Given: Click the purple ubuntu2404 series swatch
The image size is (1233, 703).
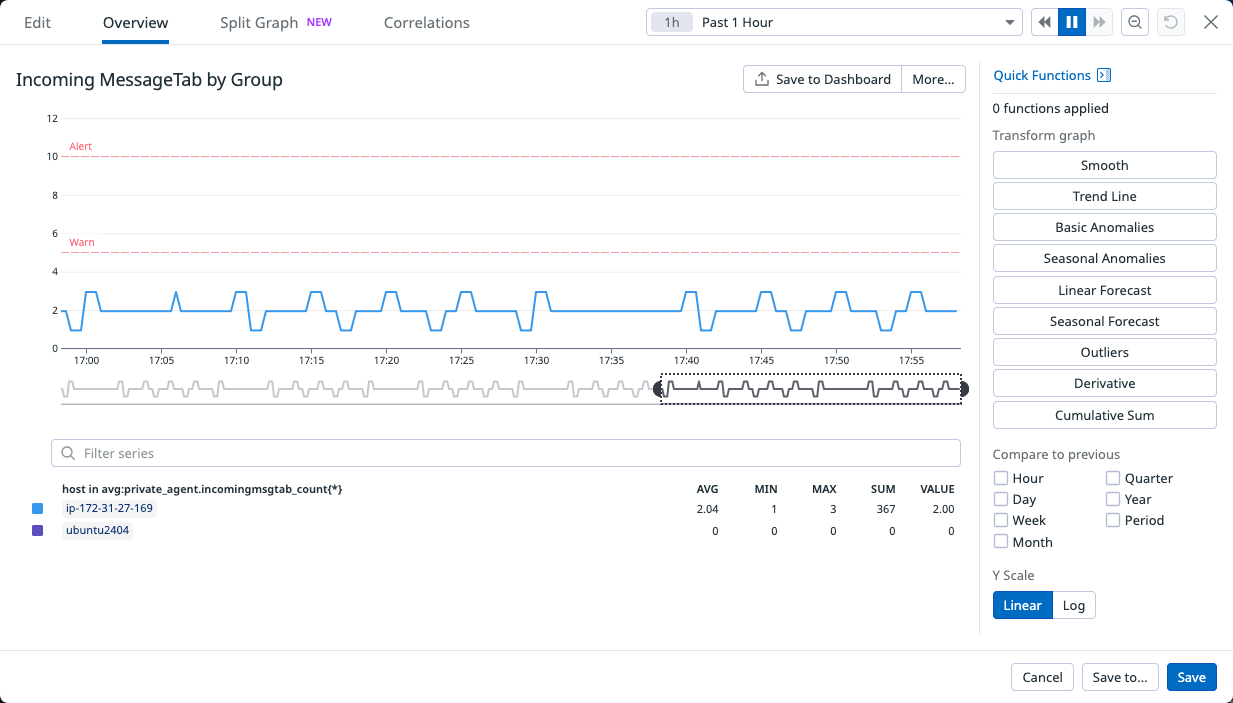Looking at the screenshot, I should [x=38, y=531].
